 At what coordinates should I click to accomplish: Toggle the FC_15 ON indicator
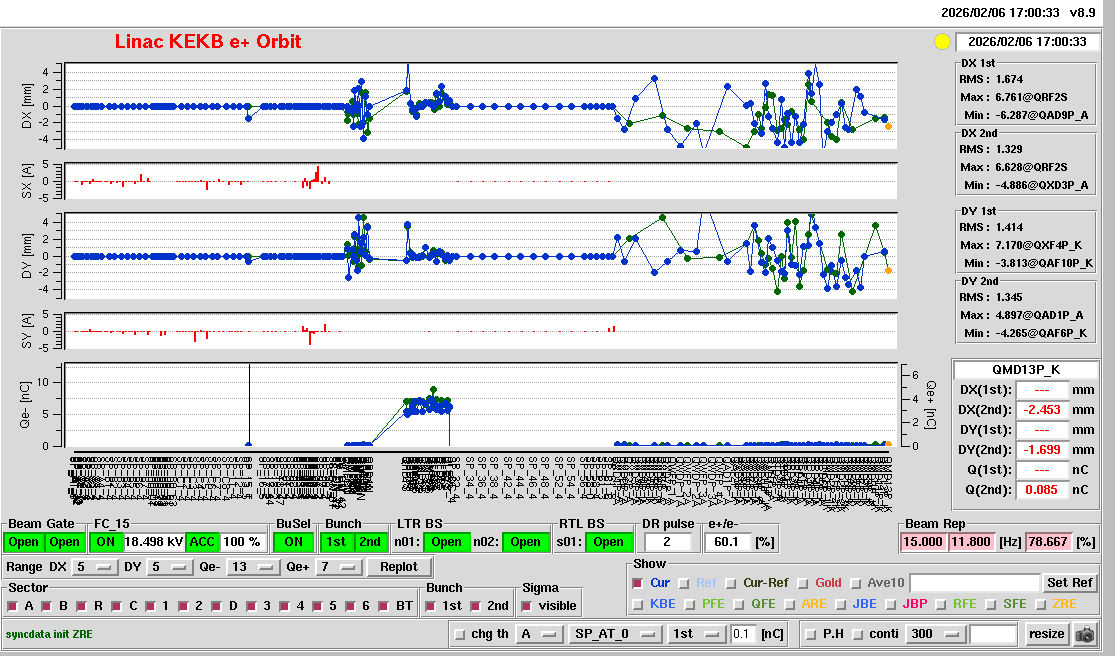point(105,542)
